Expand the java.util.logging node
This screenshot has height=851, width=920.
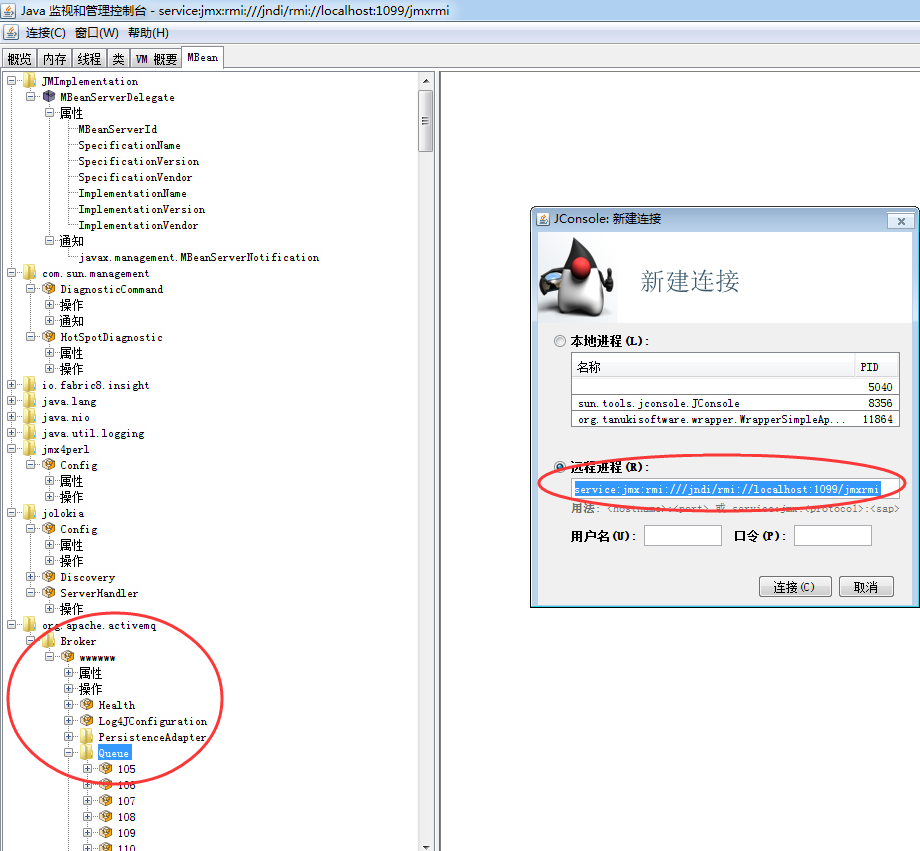point(11,433)
